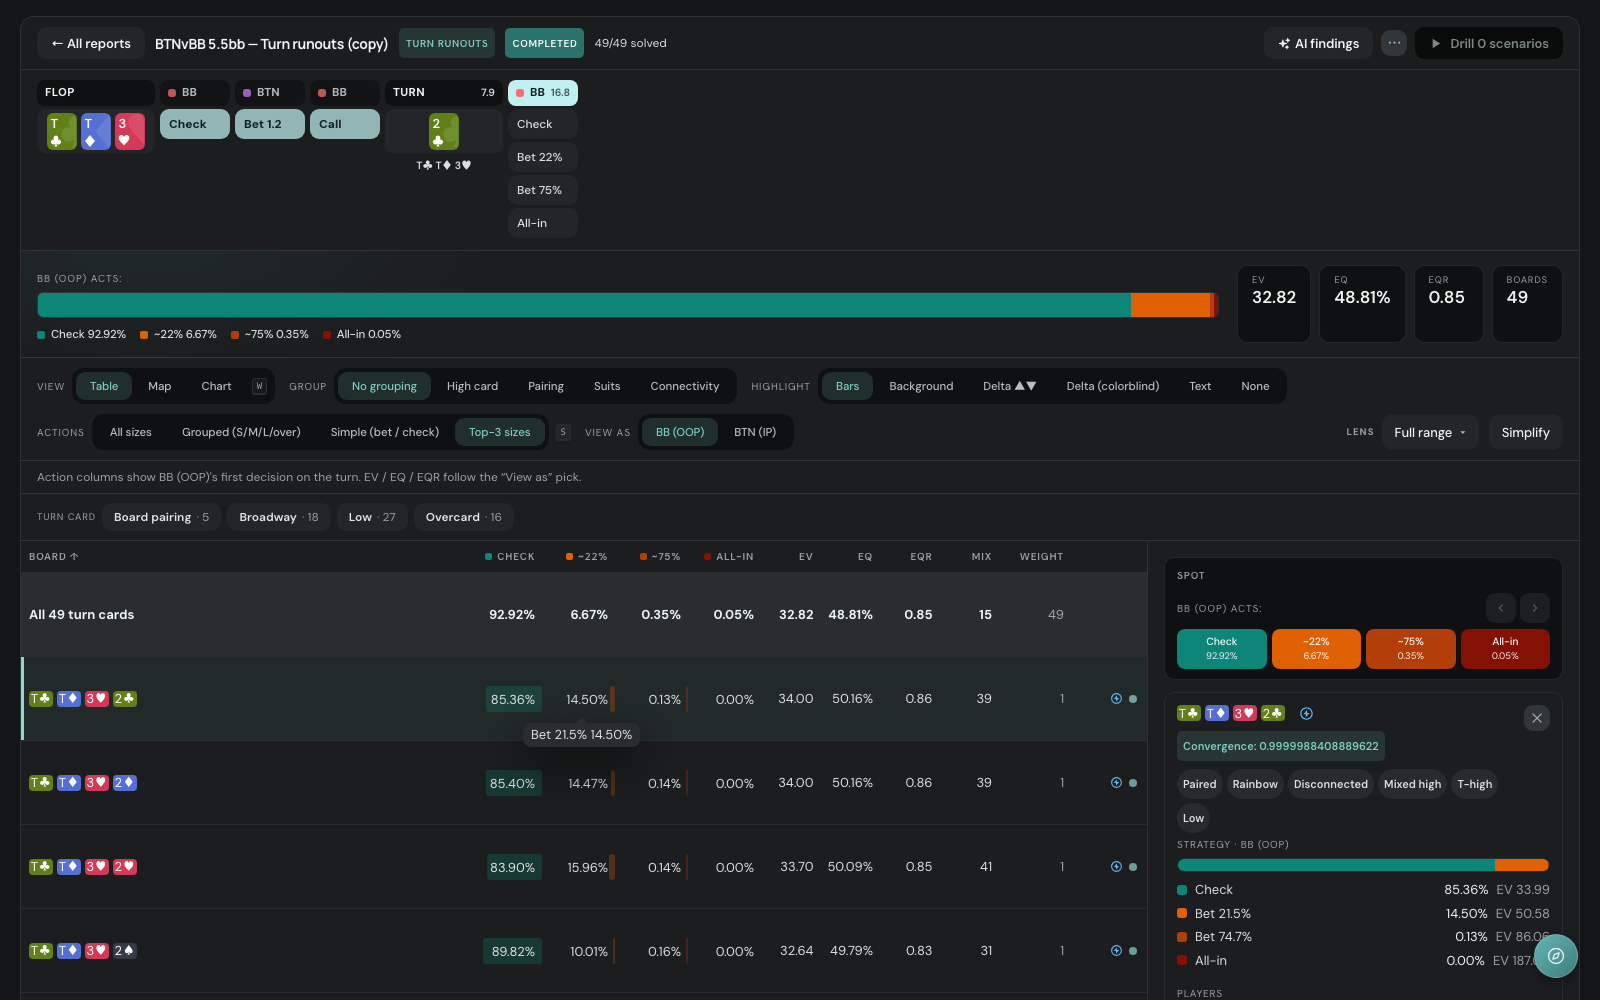Click plus-circle icon in T♣T♦3♥2♠ row
Image resolution: width=1600 pixels, height=1000 pixels.
[x=1116, y=951]
